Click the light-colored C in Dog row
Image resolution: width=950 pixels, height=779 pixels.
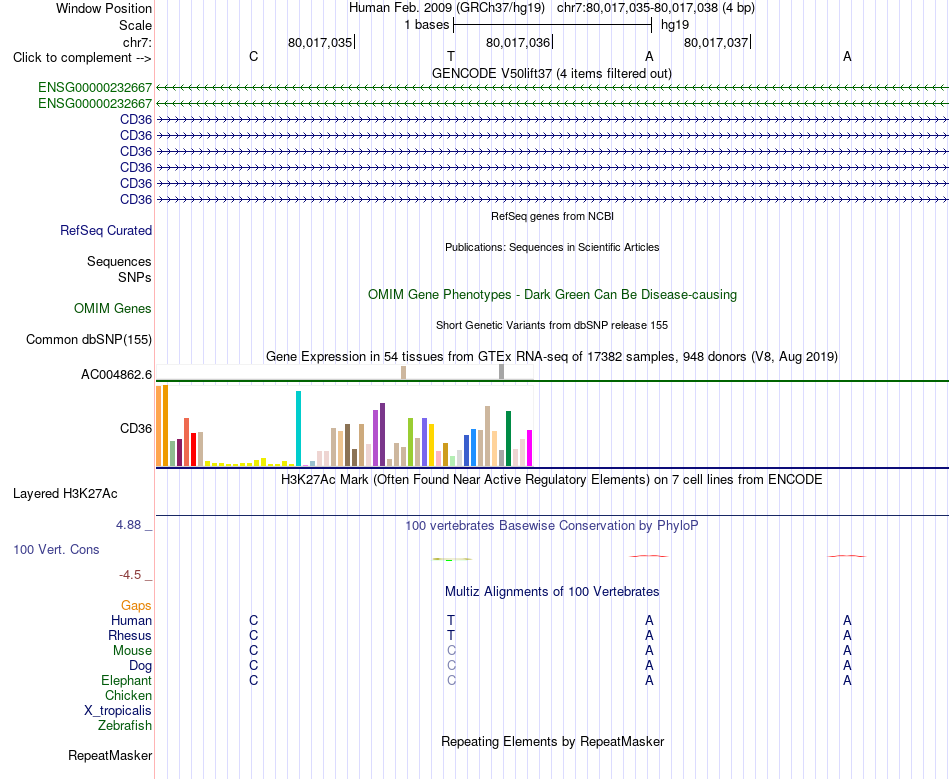tap(451, 666)
